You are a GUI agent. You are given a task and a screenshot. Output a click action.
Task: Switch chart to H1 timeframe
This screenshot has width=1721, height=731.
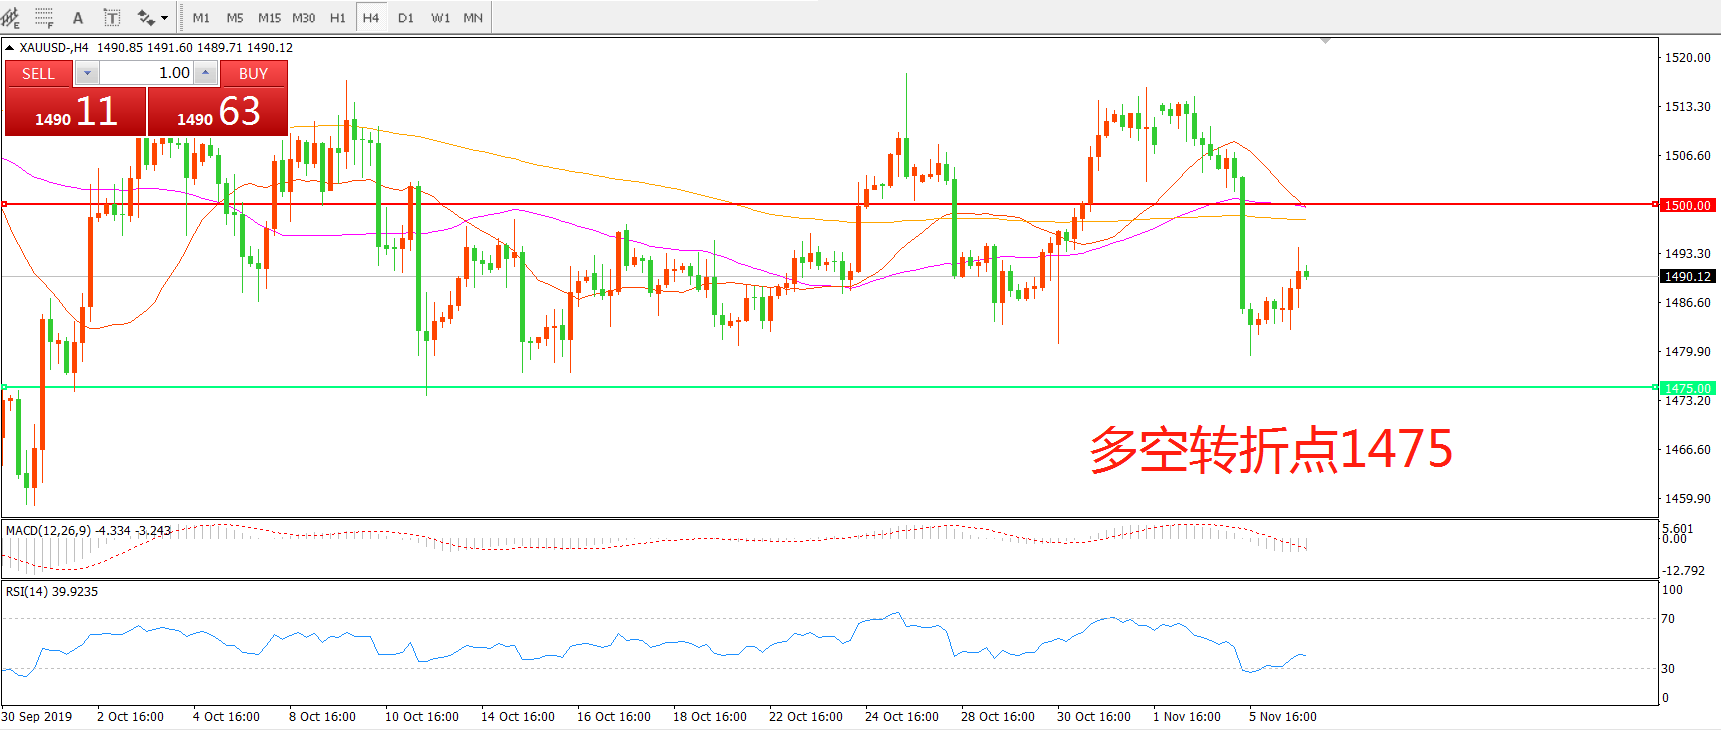tap(338, 18)
